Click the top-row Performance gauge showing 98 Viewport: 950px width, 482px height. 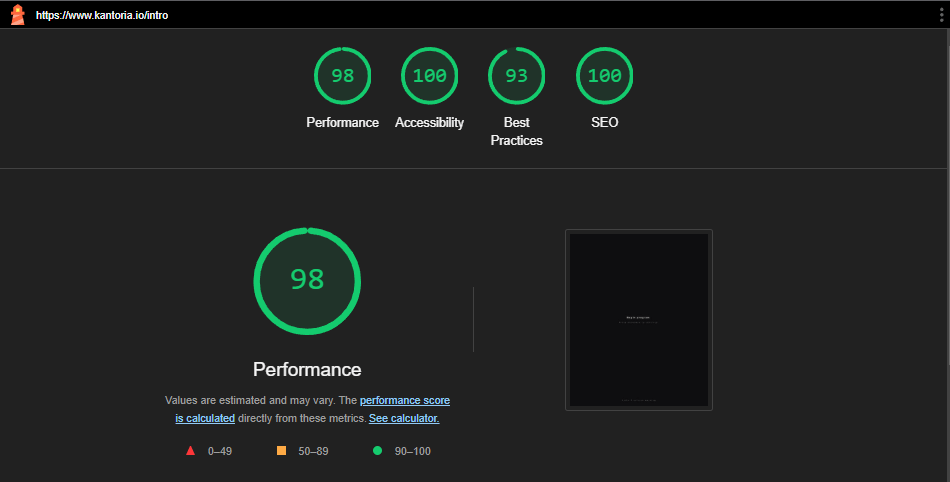point(342,76)
